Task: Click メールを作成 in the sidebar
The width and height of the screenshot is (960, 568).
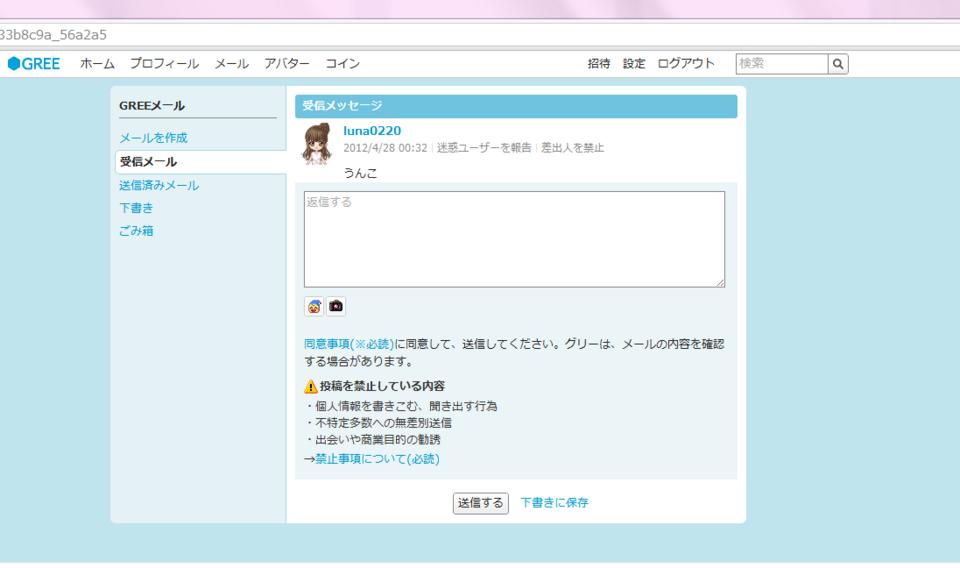Action: 153,138
